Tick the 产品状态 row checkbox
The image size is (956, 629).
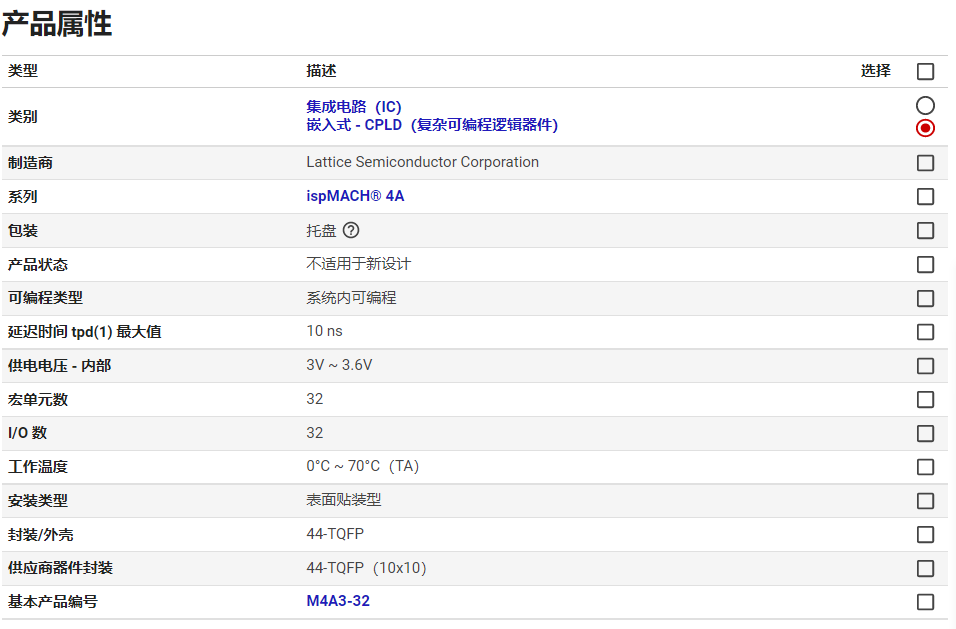[925, 265]
